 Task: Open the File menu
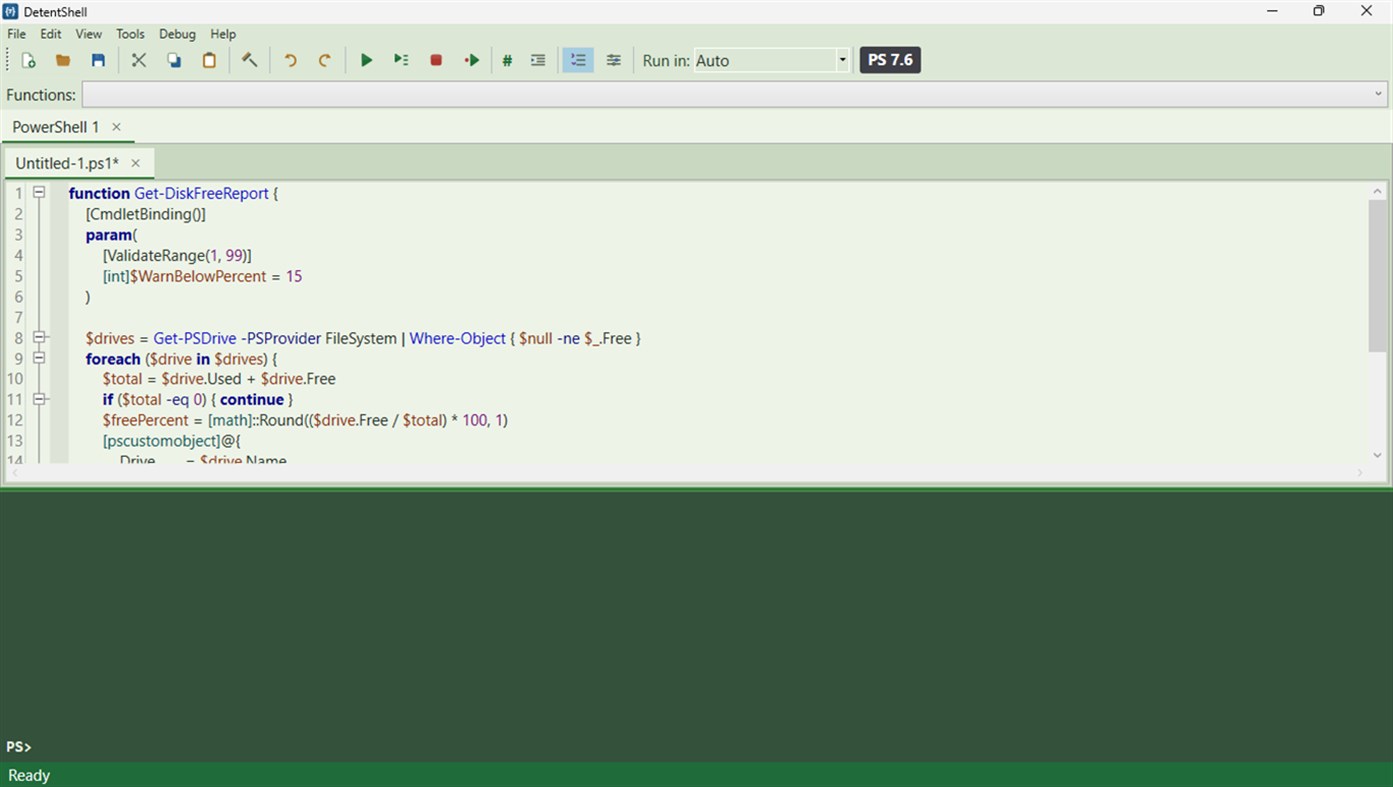17,34
